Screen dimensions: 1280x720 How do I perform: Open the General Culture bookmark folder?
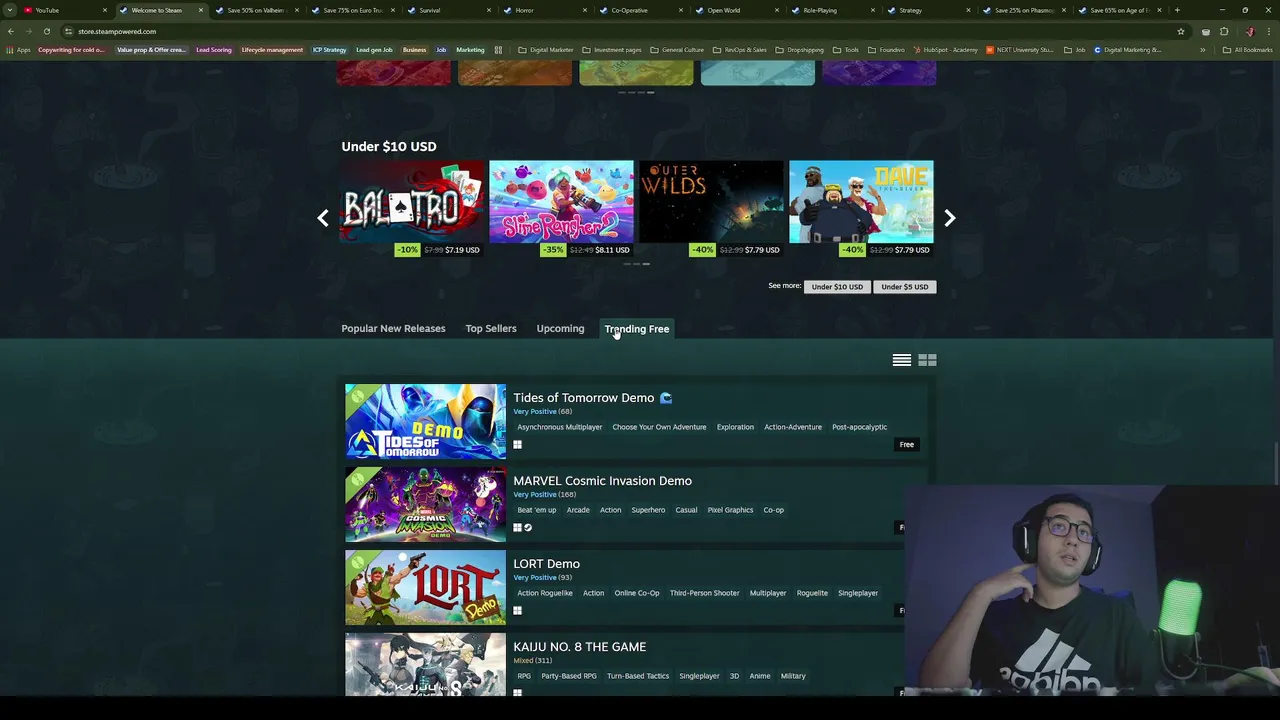(x=677, y=50)
